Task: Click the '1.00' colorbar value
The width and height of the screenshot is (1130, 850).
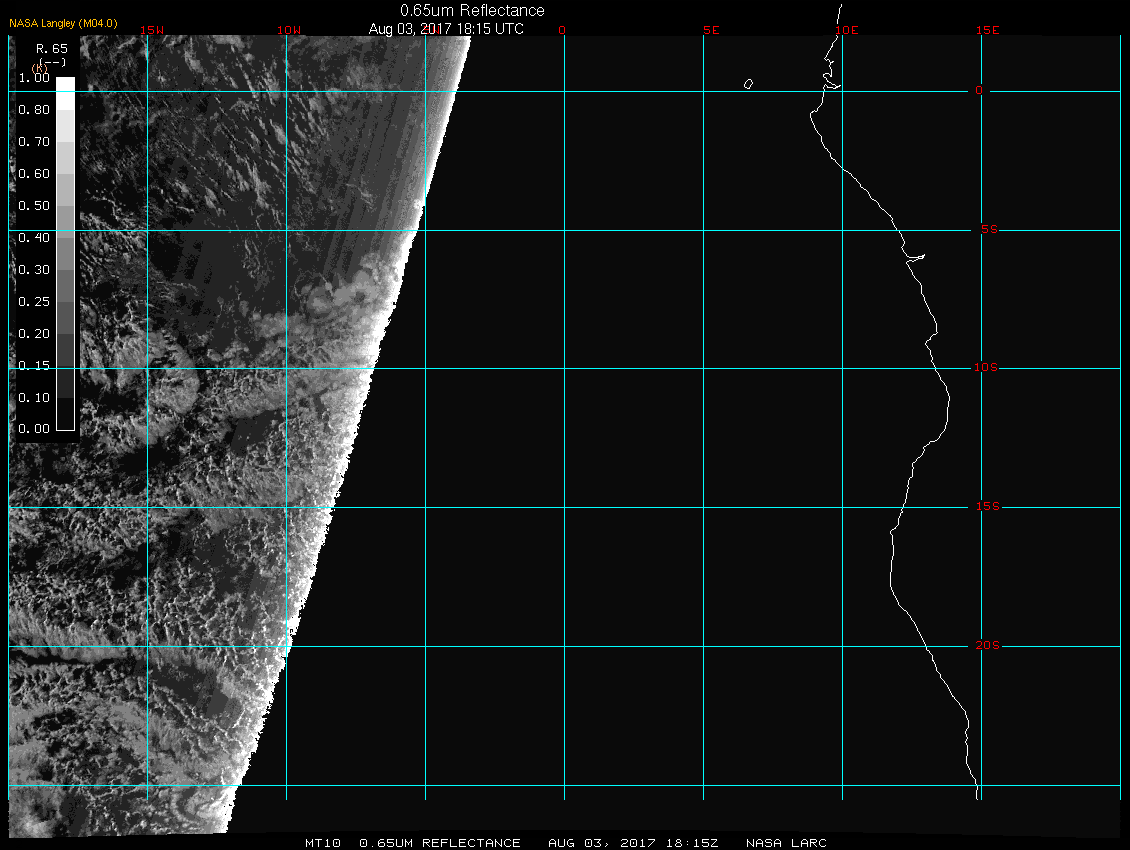Action: coord(34,78)
